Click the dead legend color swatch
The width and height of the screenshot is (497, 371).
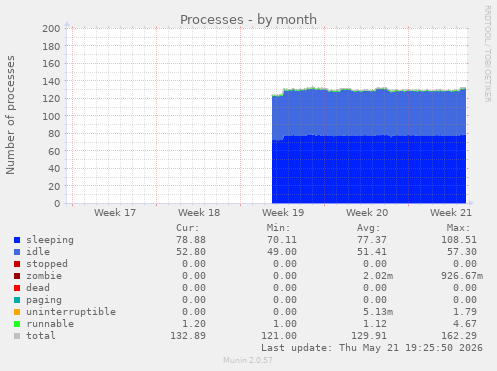tap(17, 288)
